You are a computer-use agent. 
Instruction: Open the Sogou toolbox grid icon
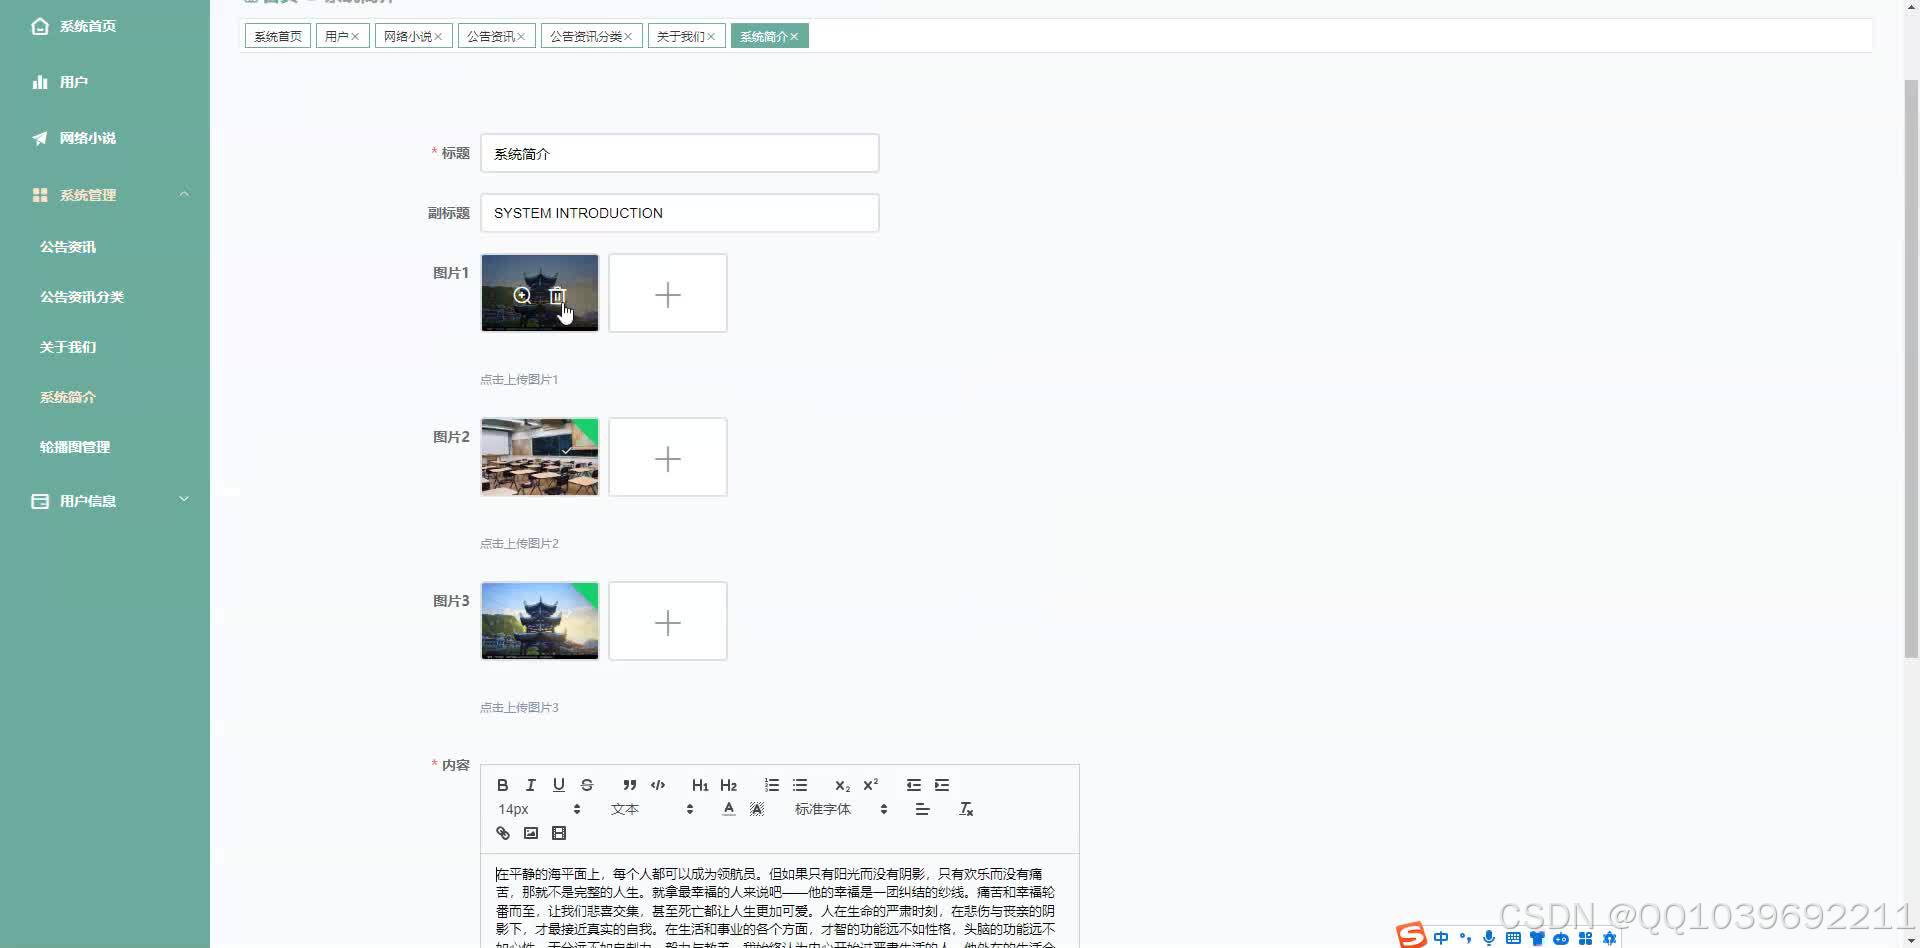click(1585, 938)
